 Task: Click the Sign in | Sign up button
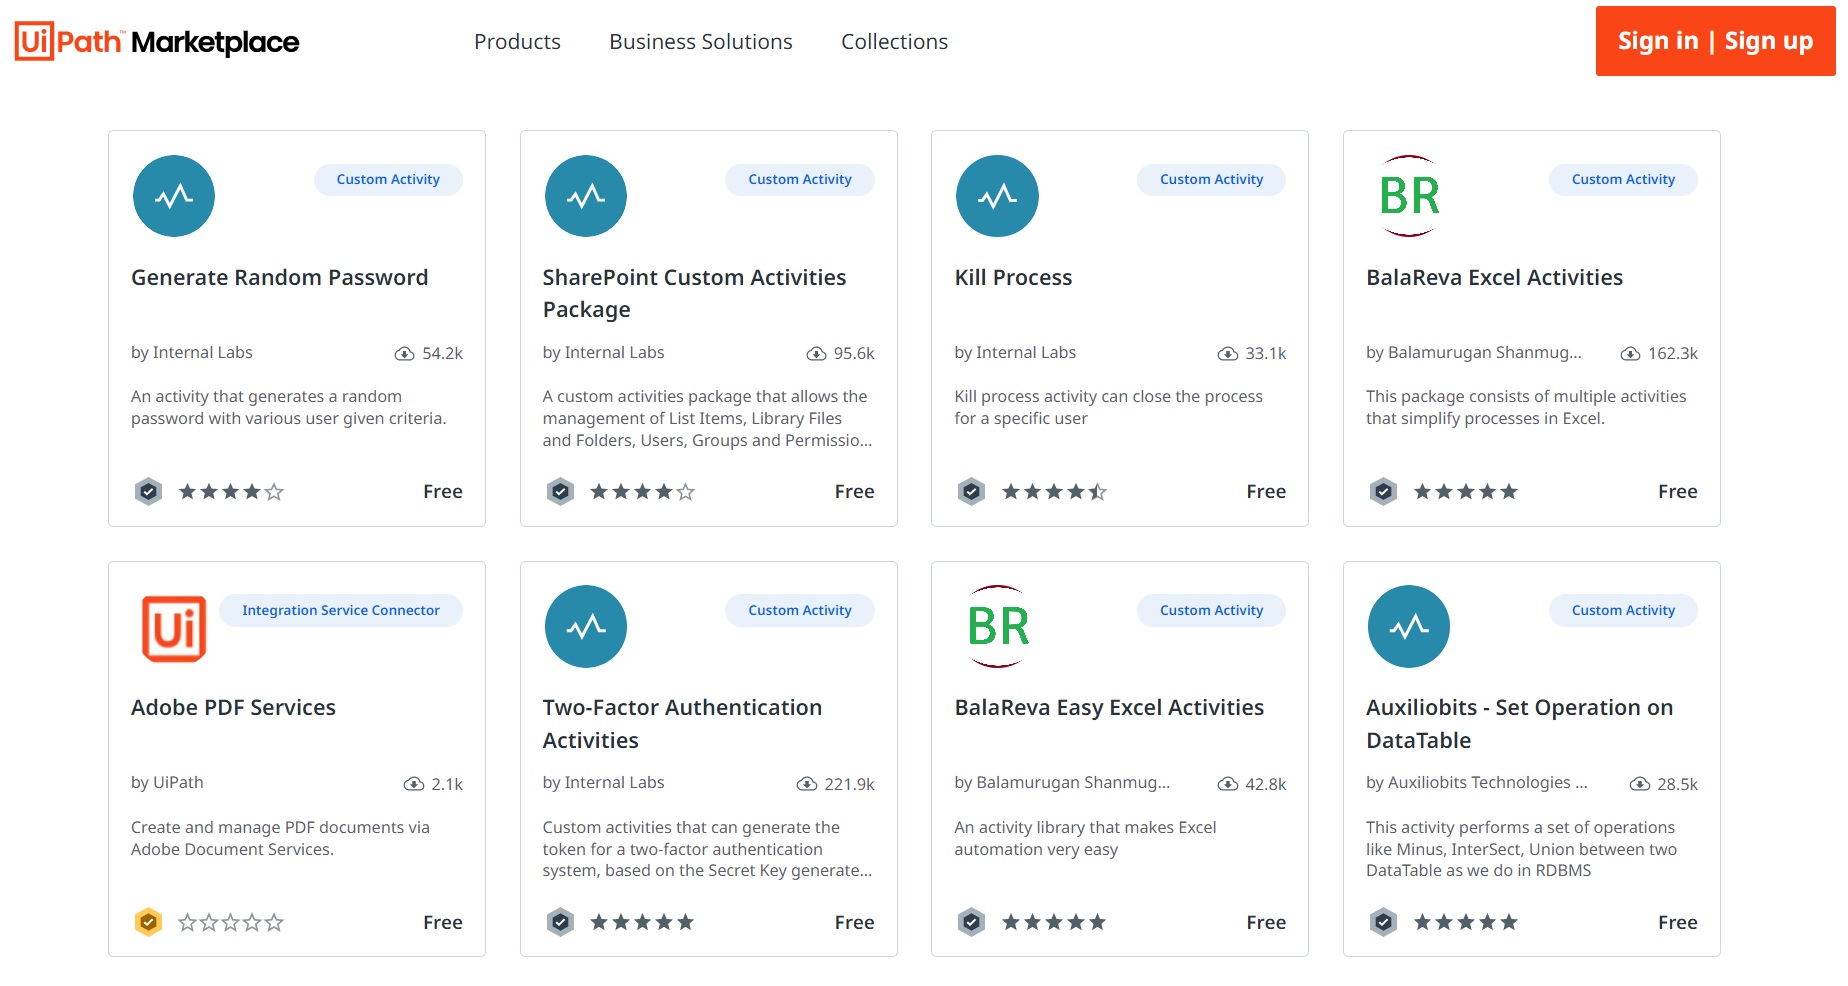click(1715, 41)
